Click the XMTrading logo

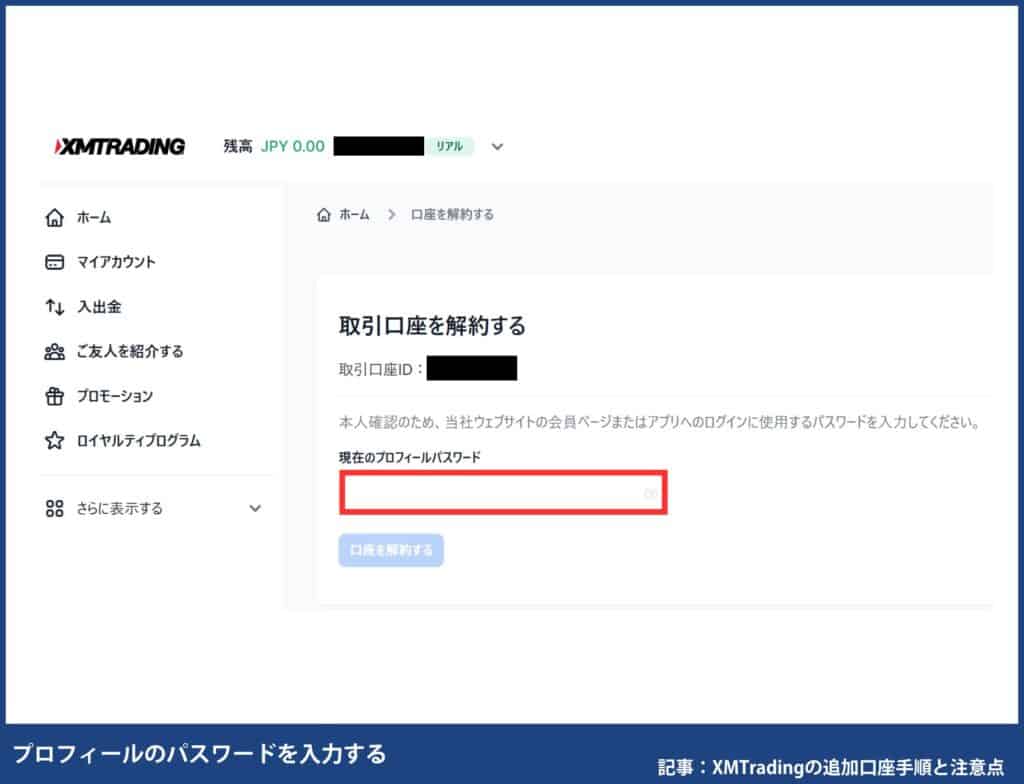[x=120, y=146]
